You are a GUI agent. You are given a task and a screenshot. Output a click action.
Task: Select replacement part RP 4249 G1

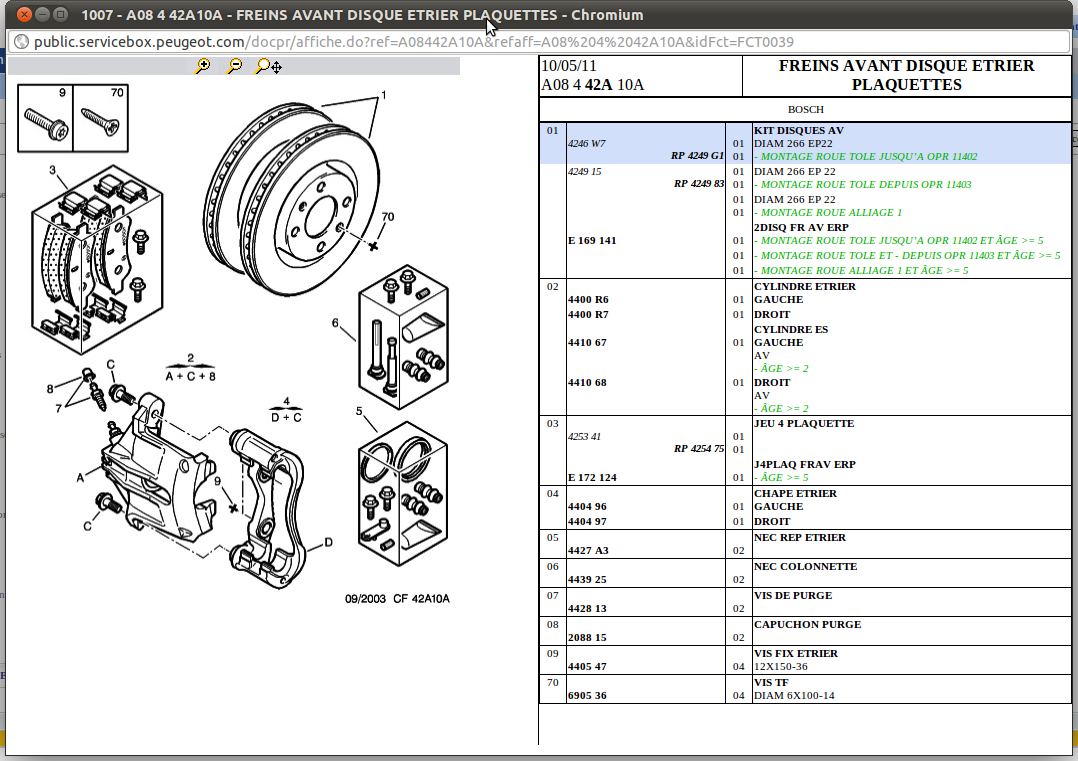[x=697, y=156]
